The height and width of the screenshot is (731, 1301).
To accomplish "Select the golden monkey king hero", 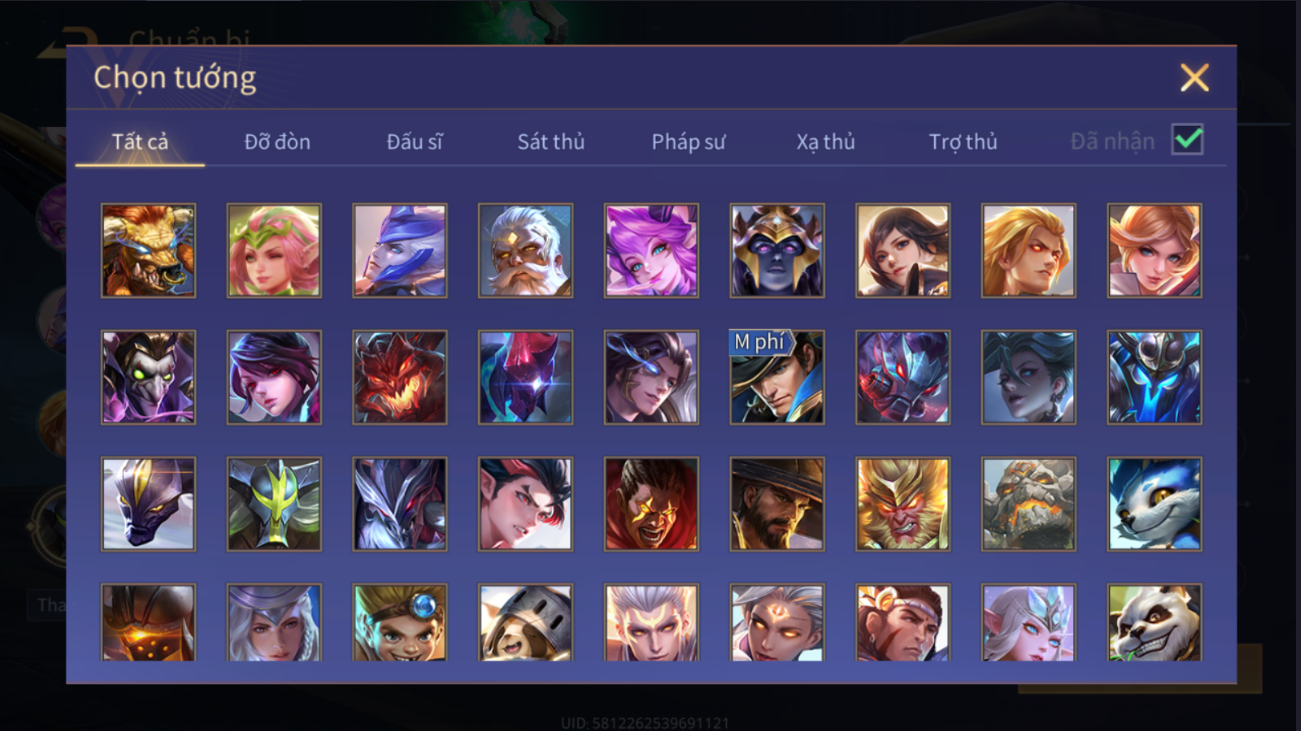I will tap(903, 505).
